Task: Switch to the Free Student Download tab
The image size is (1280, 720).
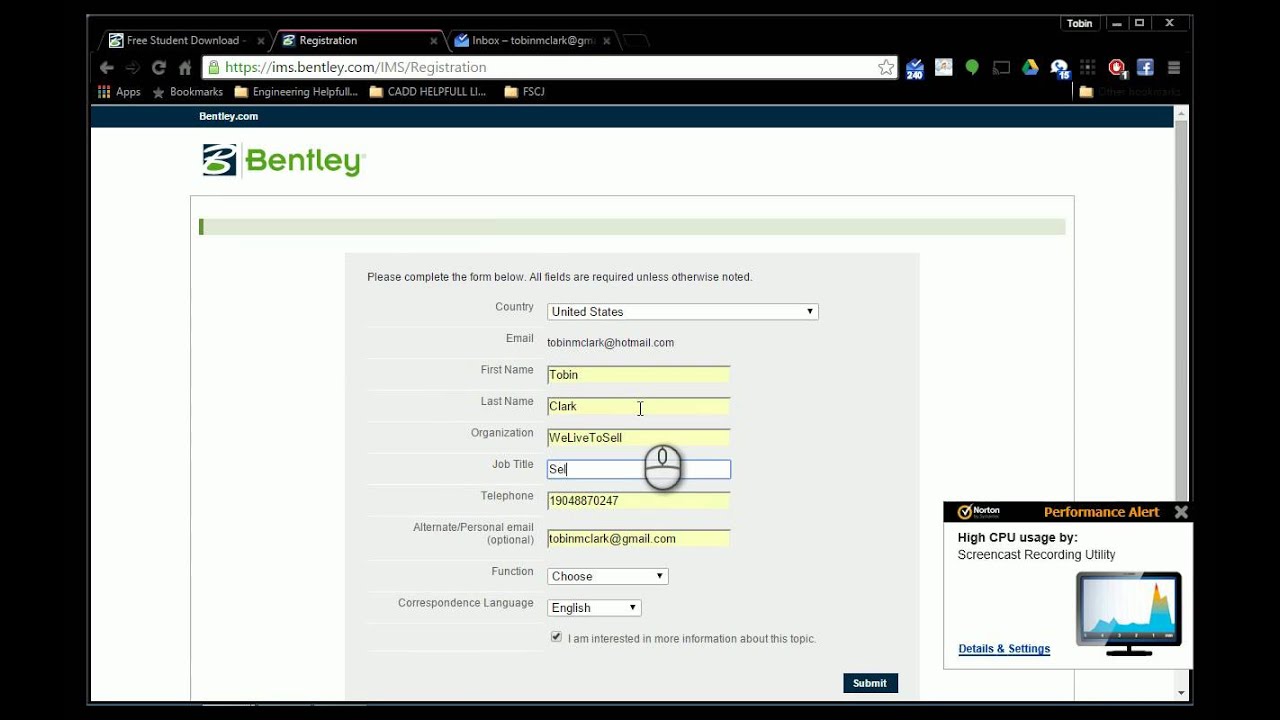Action: pos(183,41)
